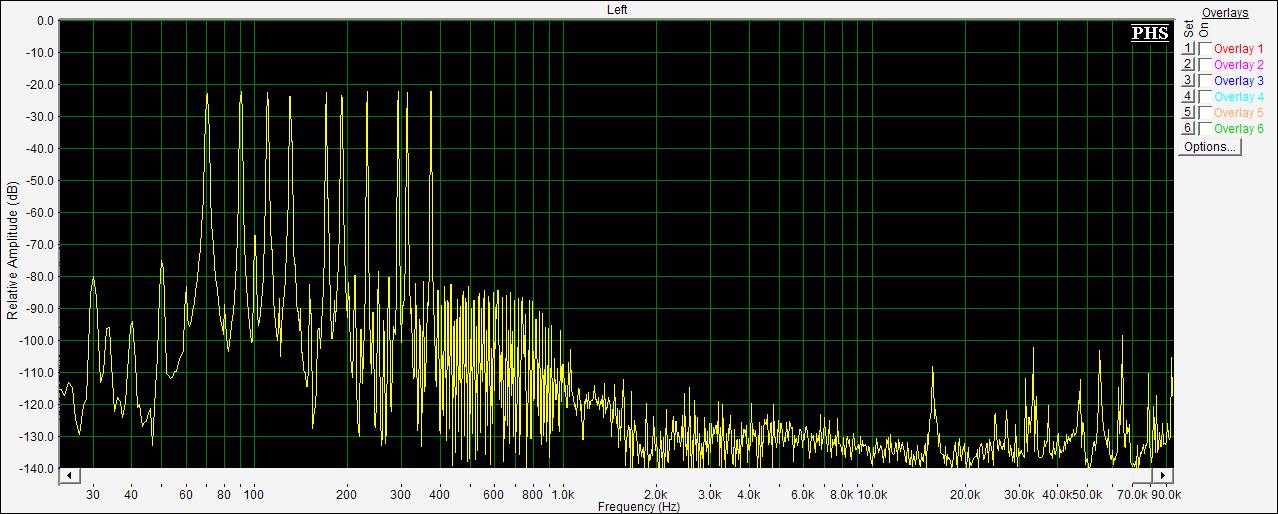1278x514 pixels.
Task: Click the Set 2 overlay button
Action: (x=1188, y=65)
